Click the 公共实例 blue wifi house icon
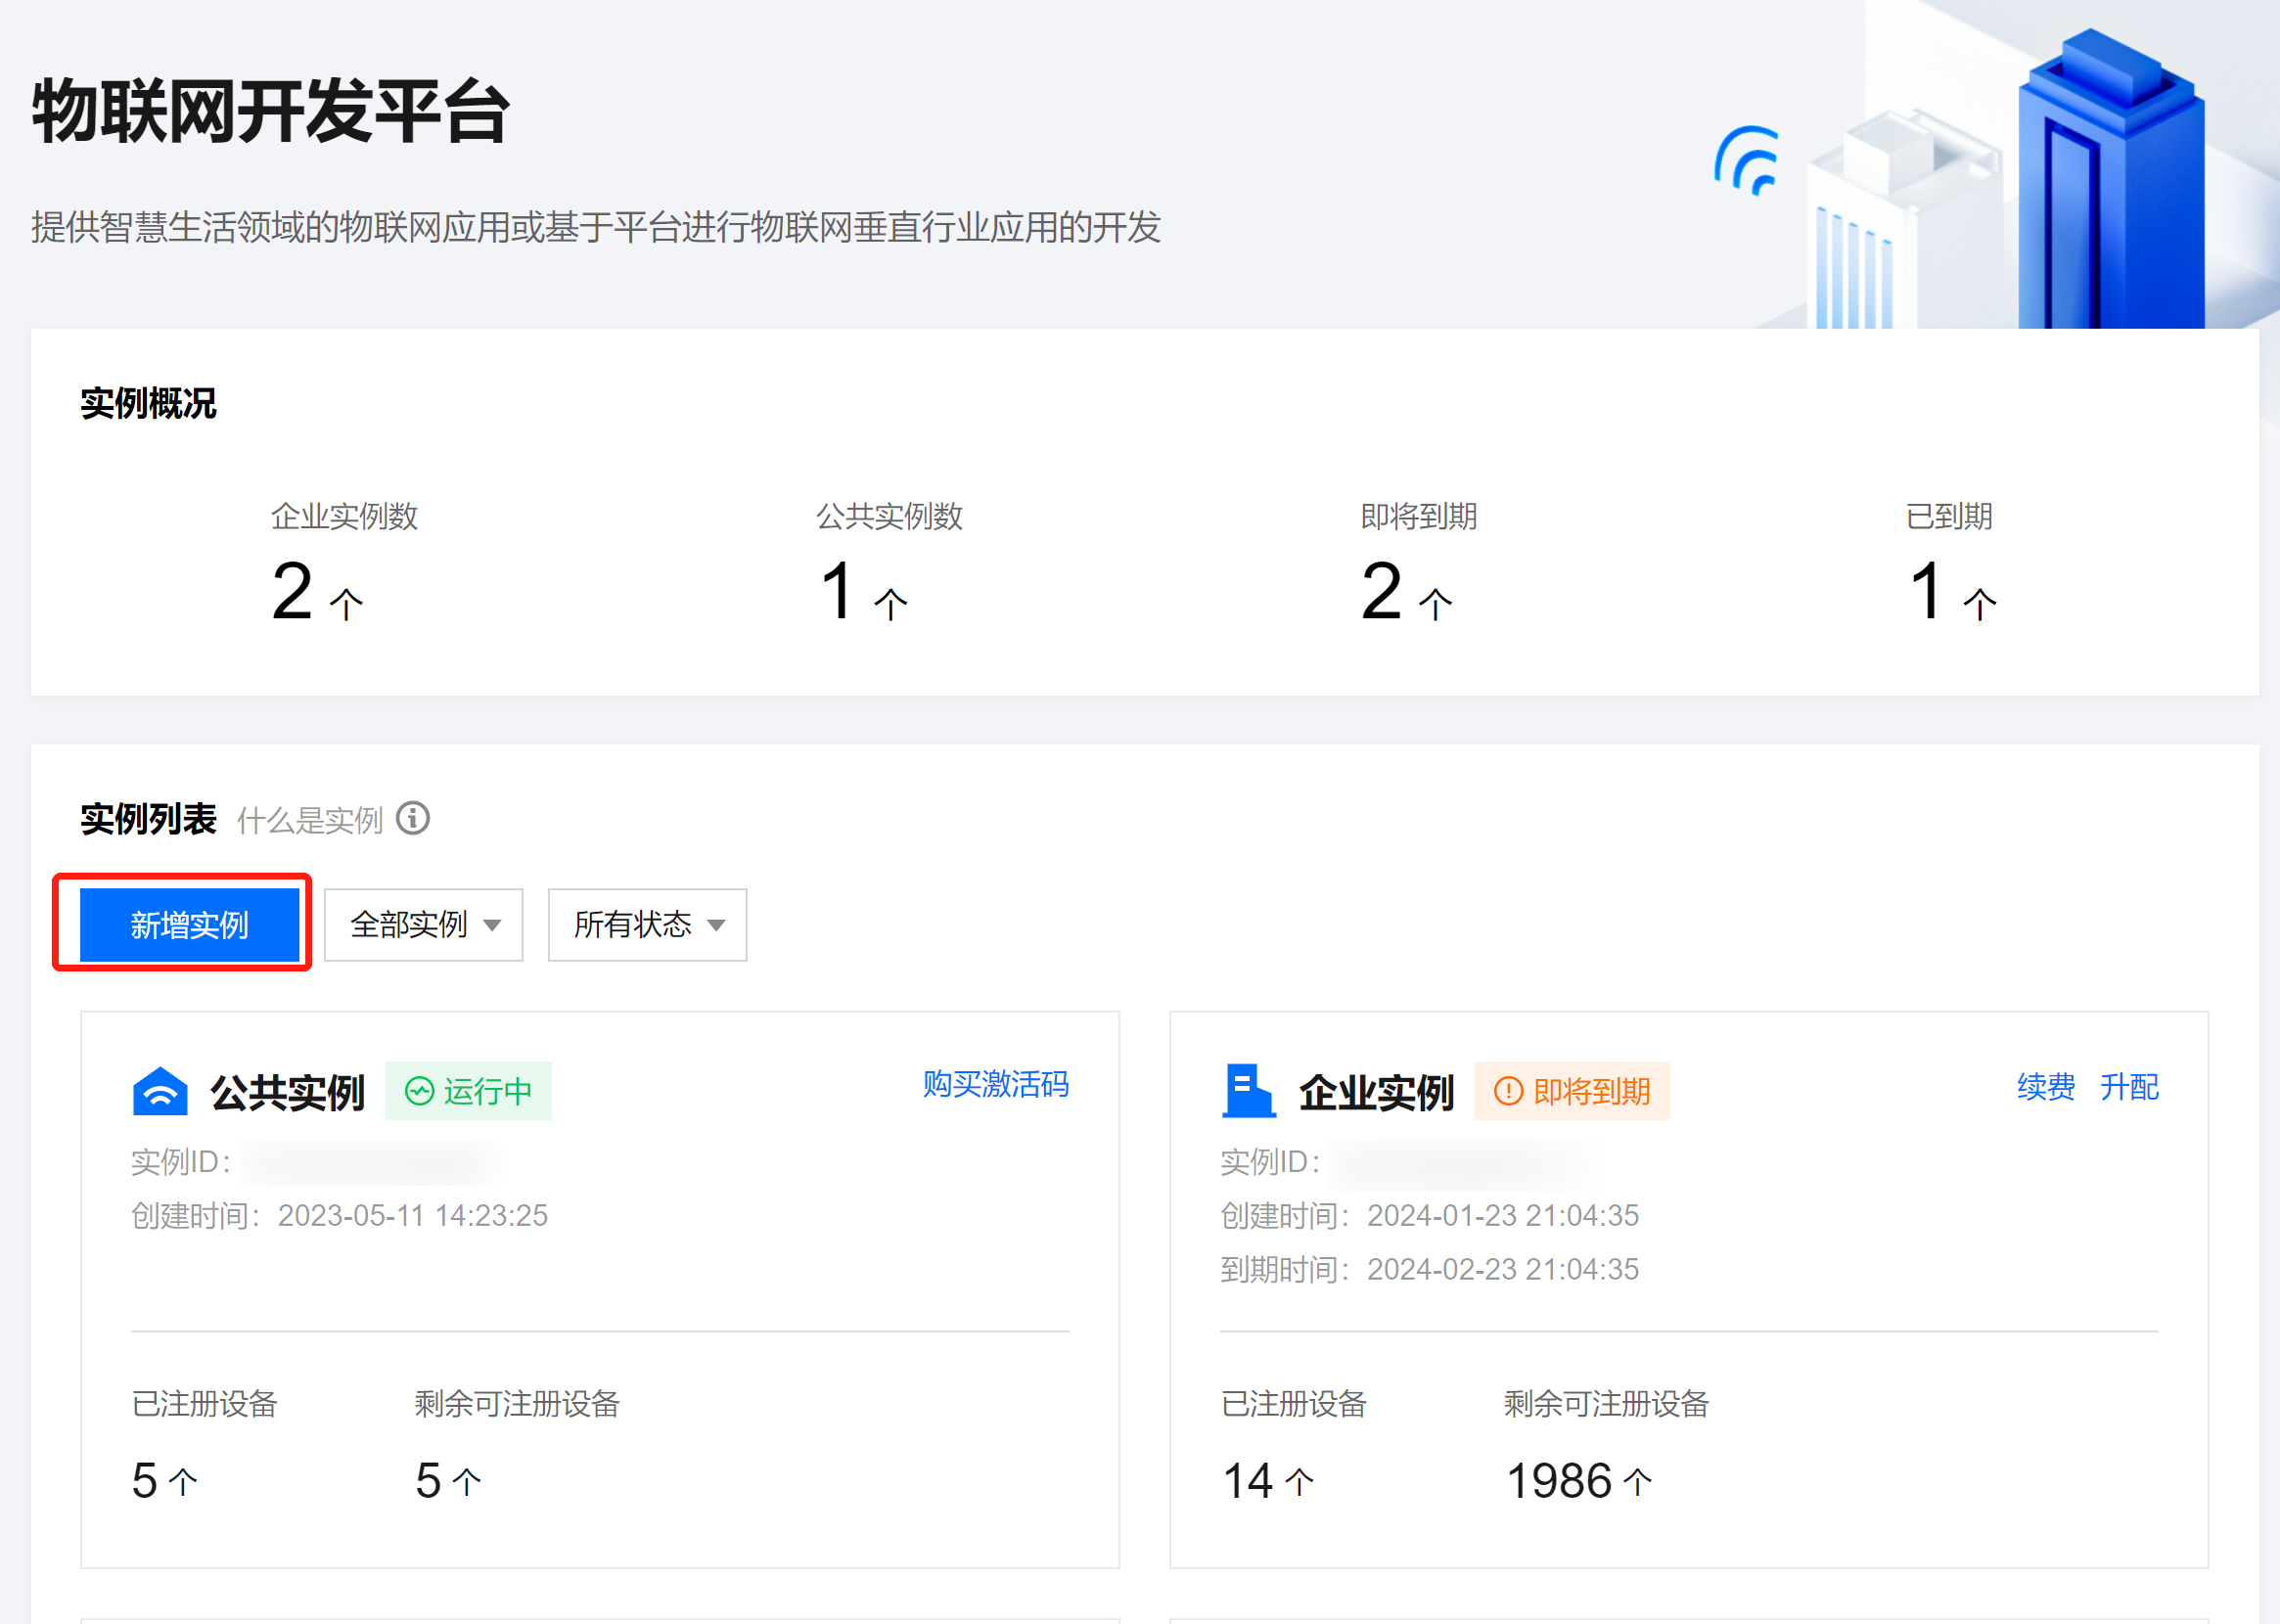 (x=160, y=1091)
